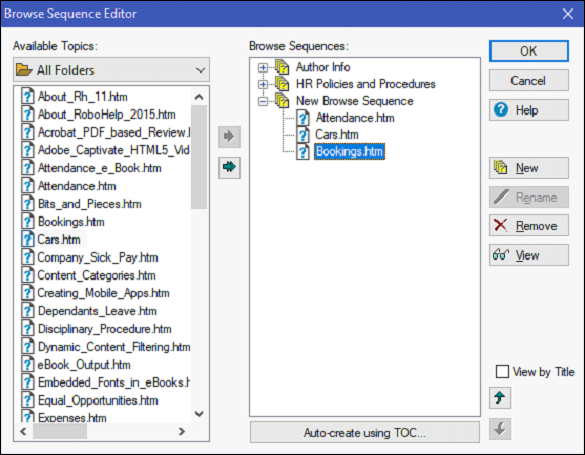585x455 pixels.
Task: Click the double green arrow add button
Action: (x=229, y=167)
